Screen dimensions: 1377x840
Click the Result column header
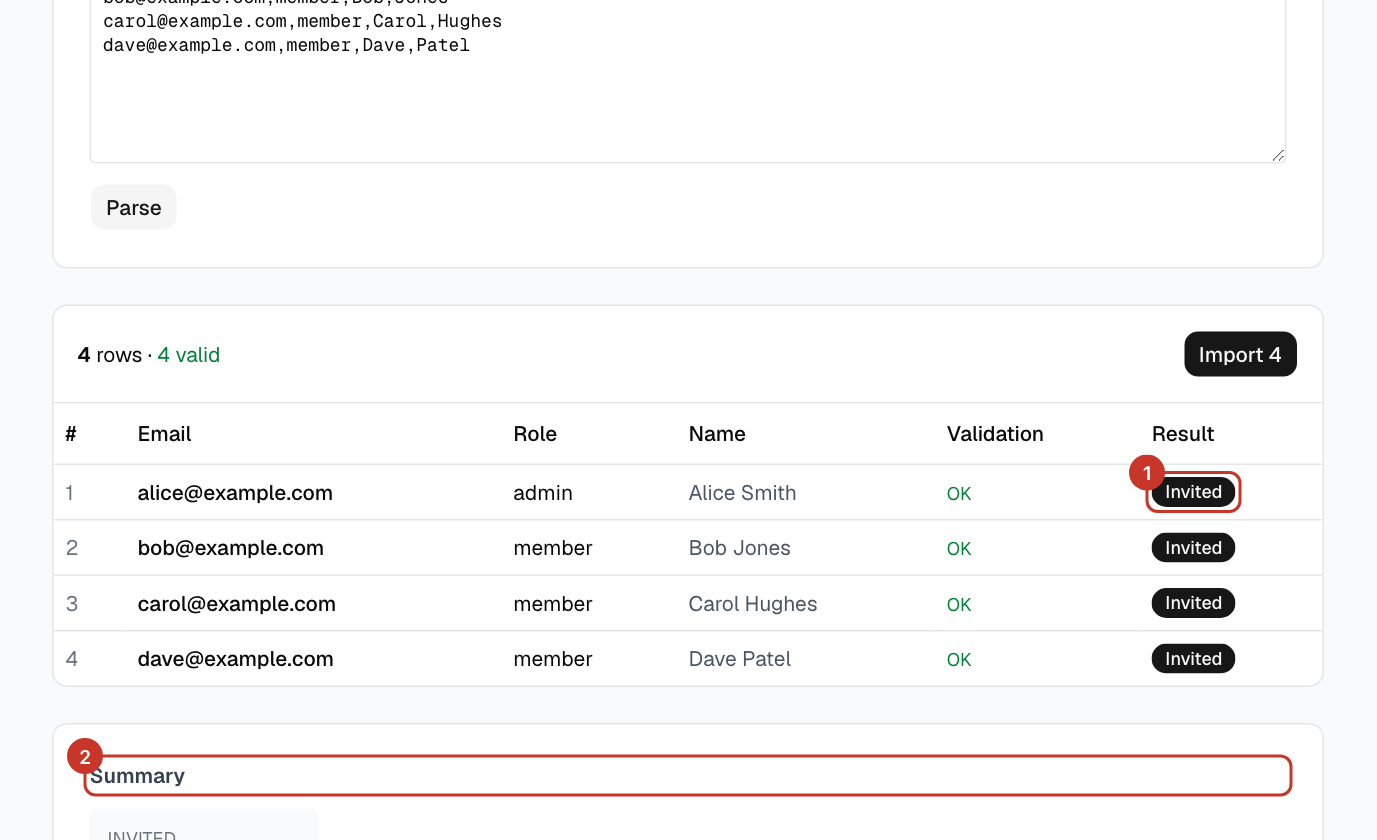(x=1183, y=434)
